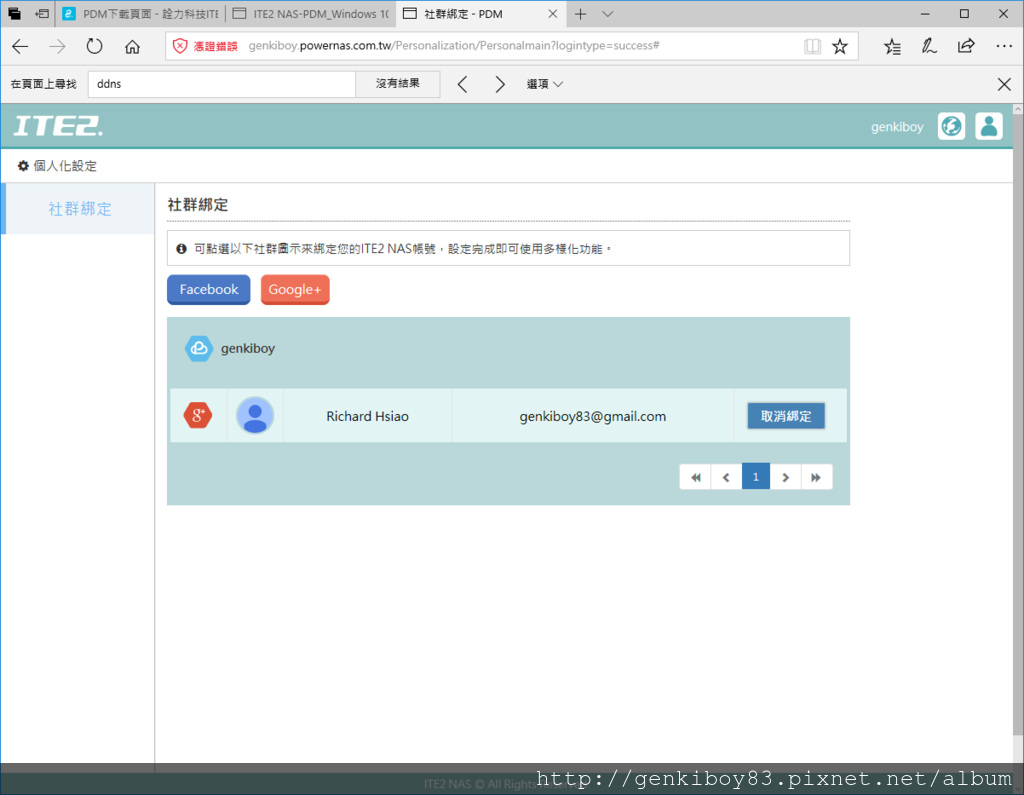Close the find-on-page bar
The image size is (1024, 795).
coord(1004,84)
